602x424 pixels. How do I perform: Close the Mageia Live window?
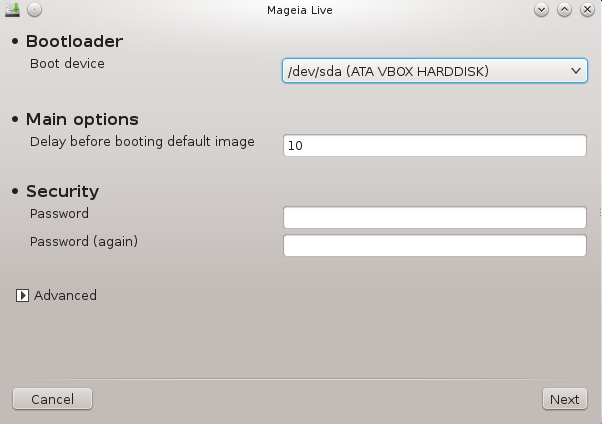587,10
